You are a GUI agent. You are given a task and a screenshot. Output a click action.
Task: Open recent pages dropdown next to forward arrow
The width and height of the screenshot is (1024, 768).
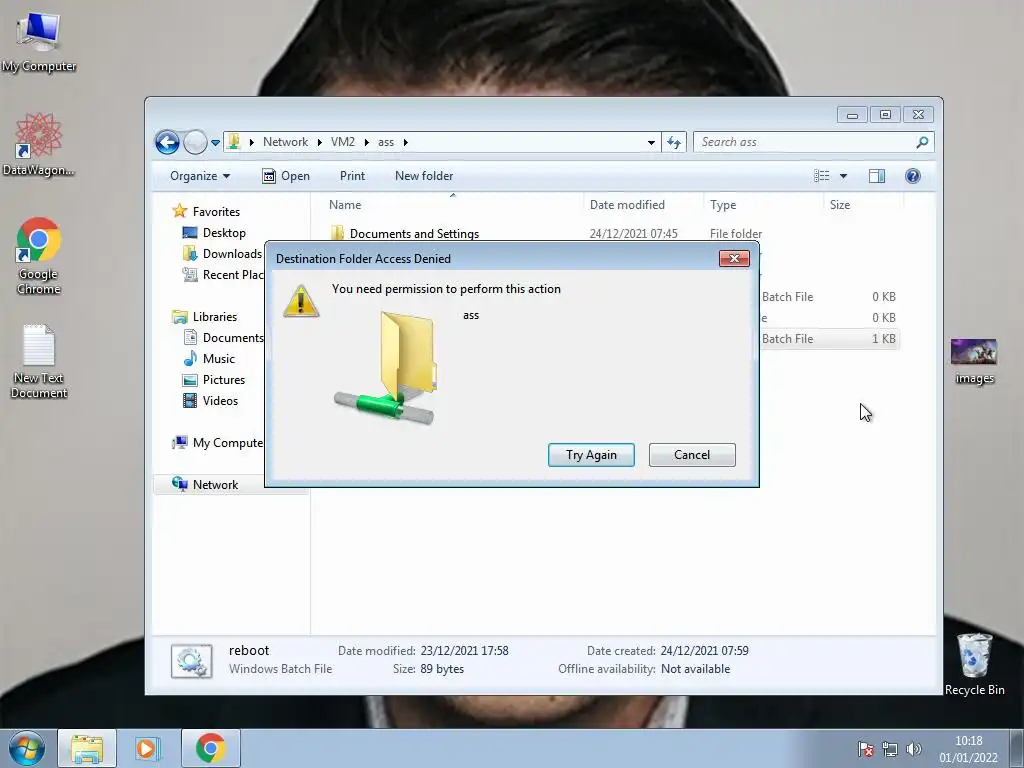(216, 142)
